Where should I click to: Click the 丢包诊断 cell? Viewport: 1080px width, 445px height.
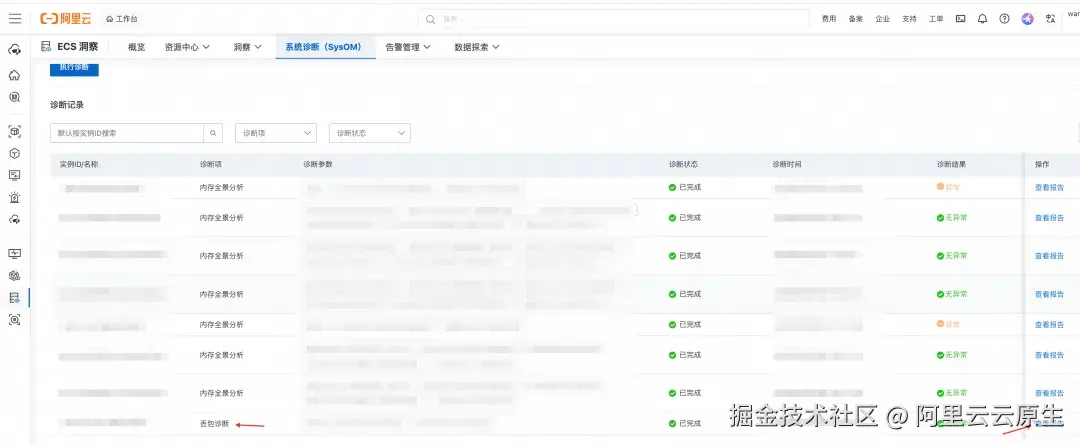pos(214,424)
